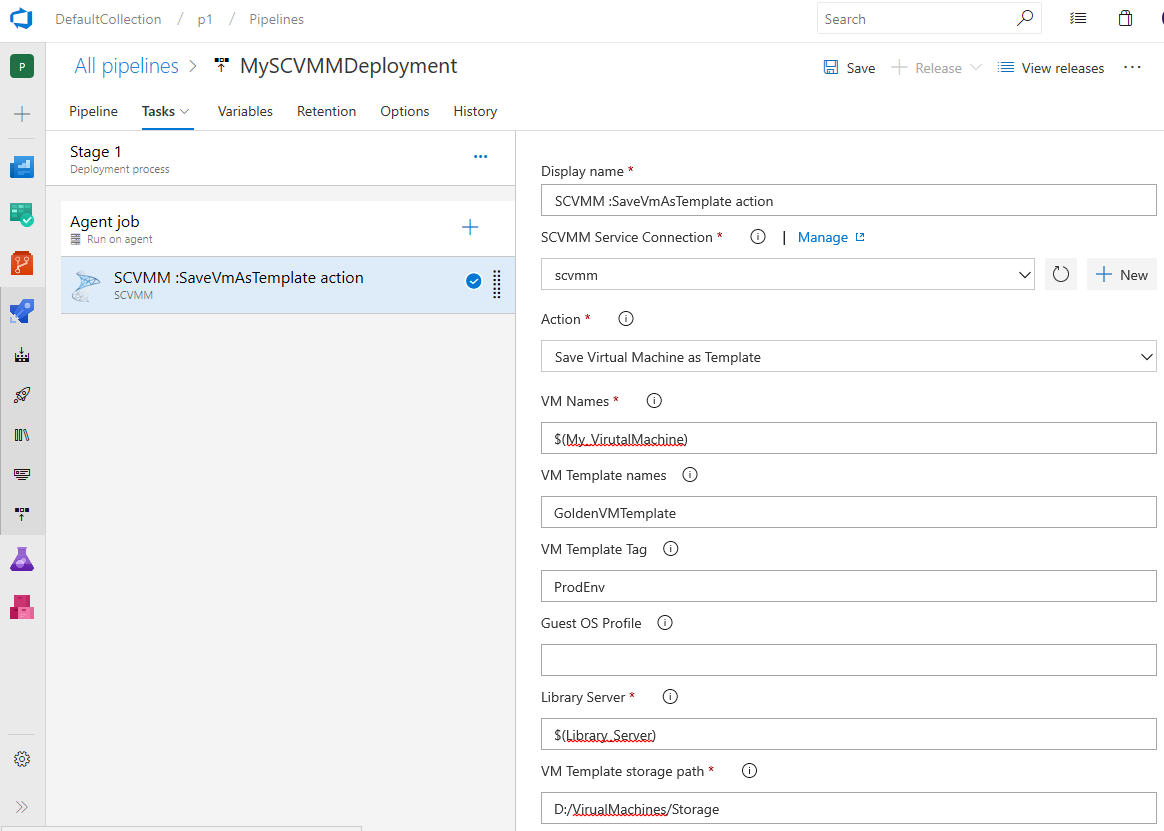
Task: Switch to the Retention tab
Action: tap(327, 111)
